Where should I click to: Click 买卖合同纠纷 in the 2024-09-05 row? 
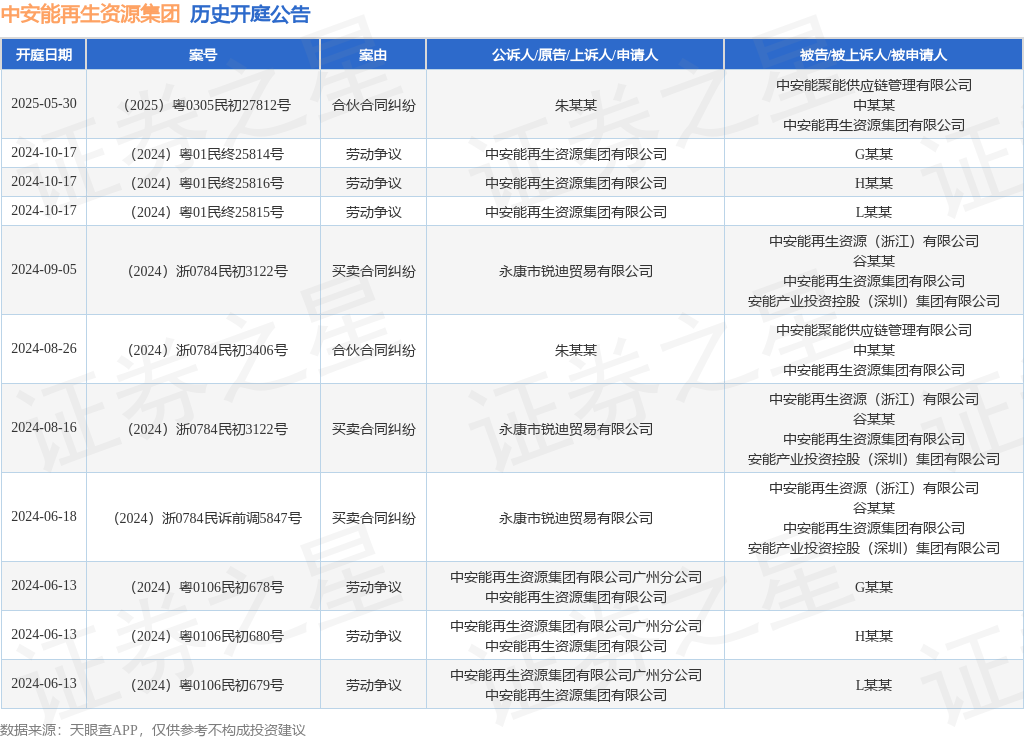(373, 271)
